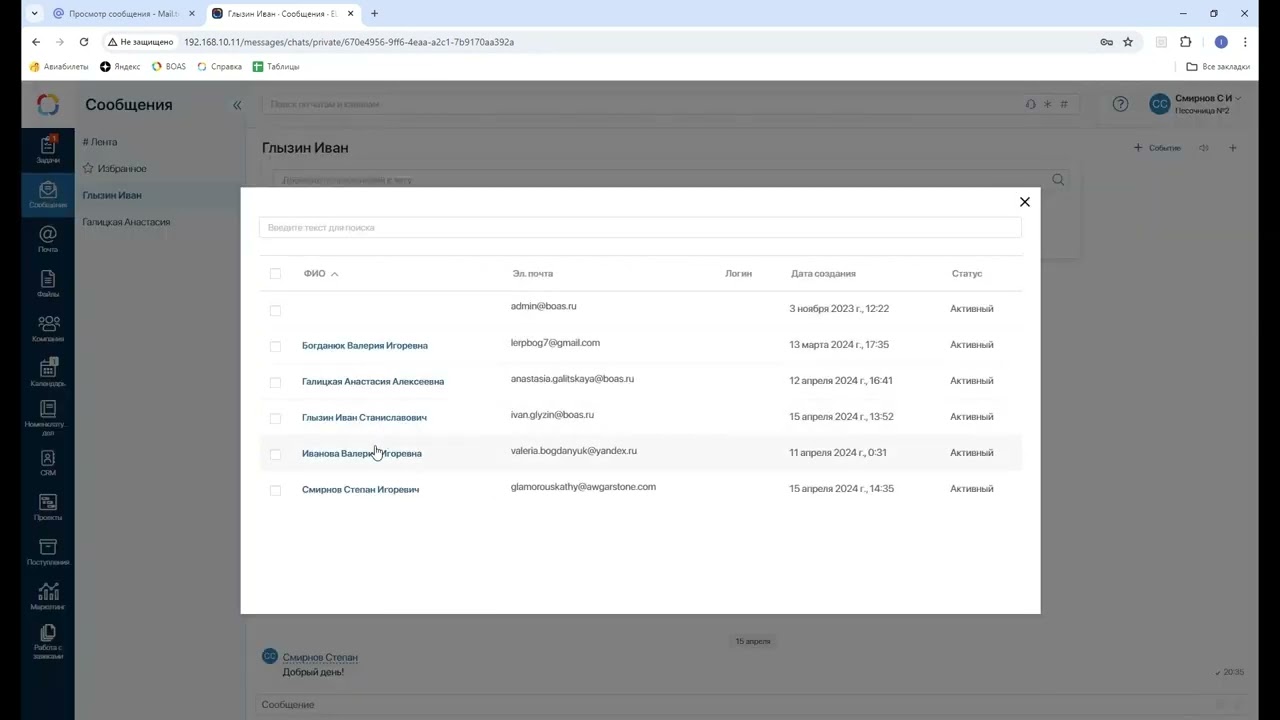Open the Работа с заявками section

pos(48,643)
